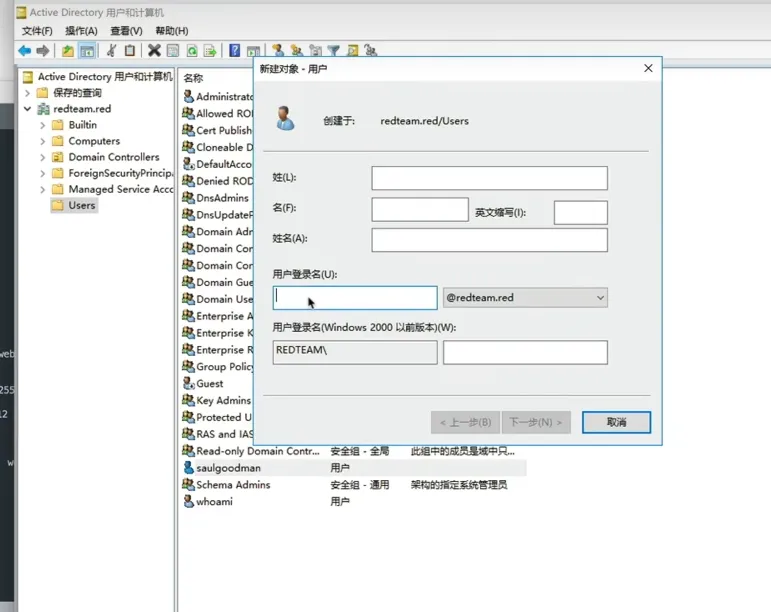Viewport: 771px width, 612px height.
Task: Expand the 保存的查询 tree node
Action: pos(28,92)
